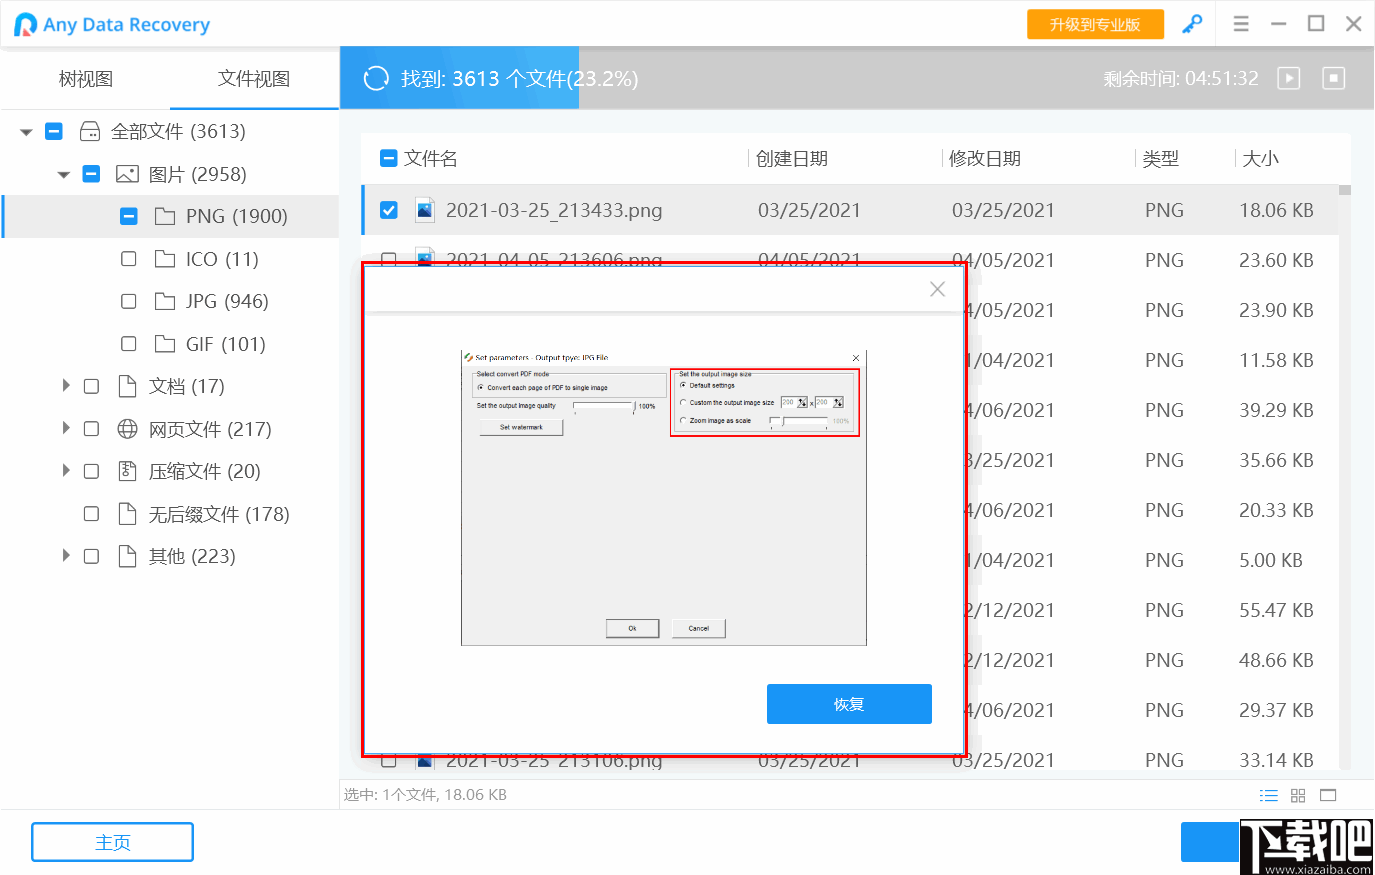This screenshot has width=1375, height=875.
Task: Sort by the 大小 column header
Action: pyautogui.click(x=1261, y=158)
